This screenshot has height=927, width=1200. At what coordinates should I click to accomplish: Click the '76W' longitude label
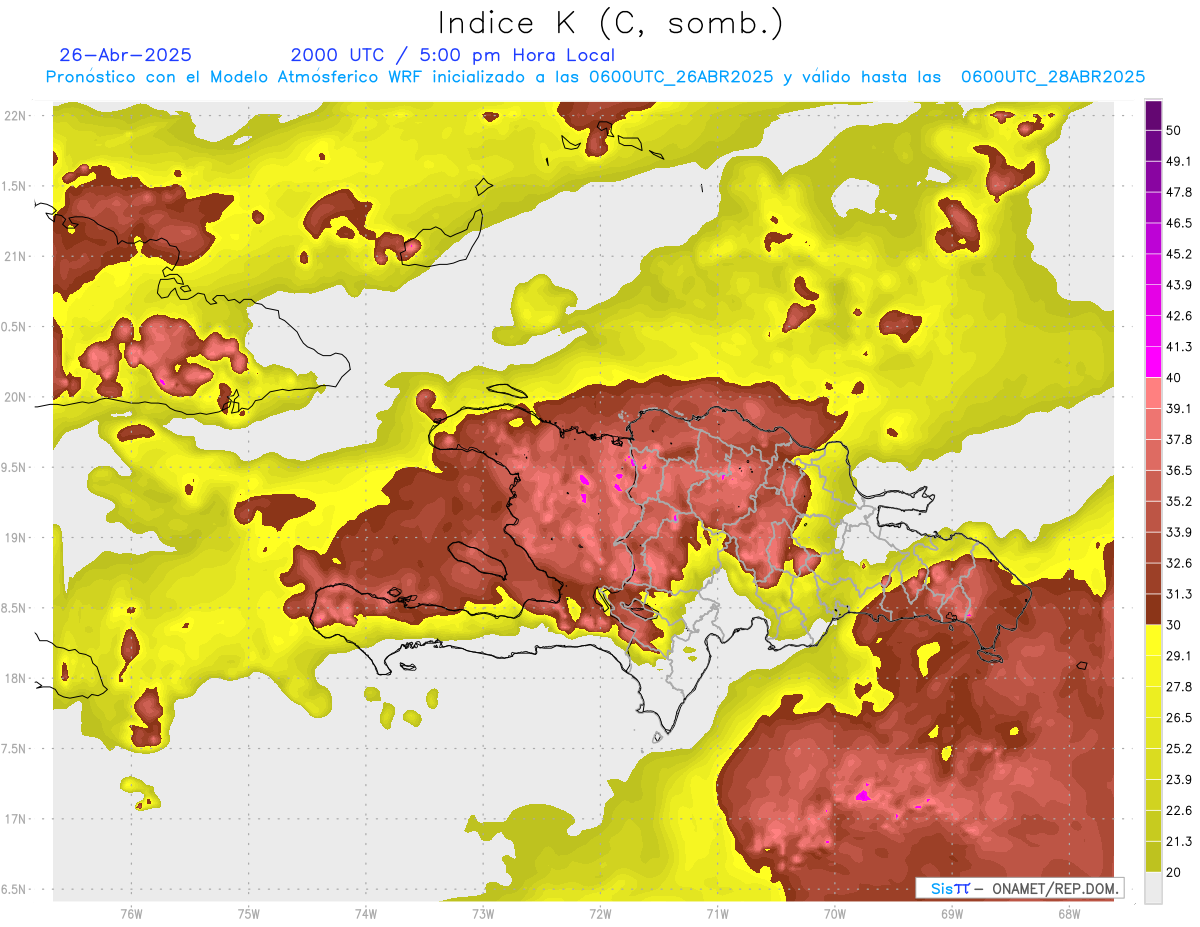tap(131, 913)
